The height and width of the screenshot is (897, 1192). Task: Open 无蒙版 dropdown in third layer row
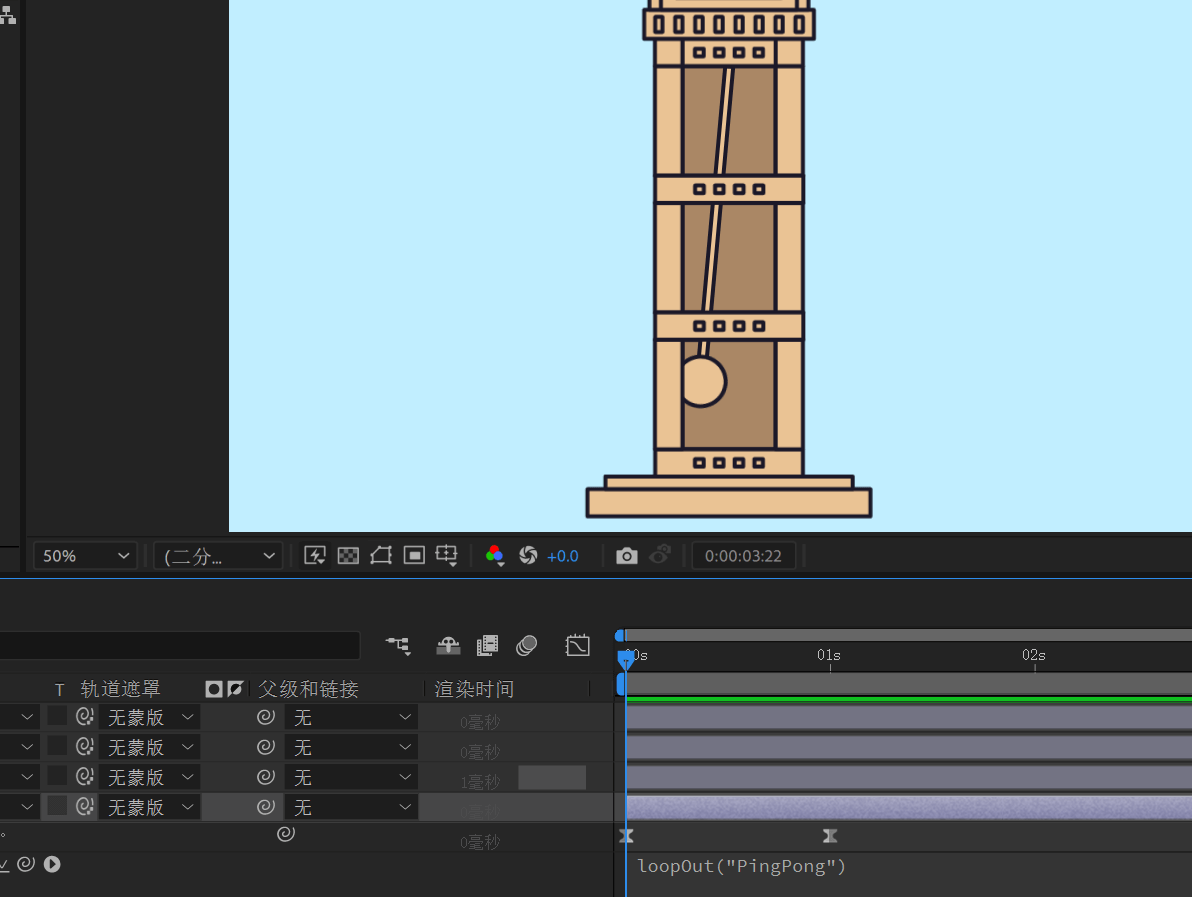[150, 777]
